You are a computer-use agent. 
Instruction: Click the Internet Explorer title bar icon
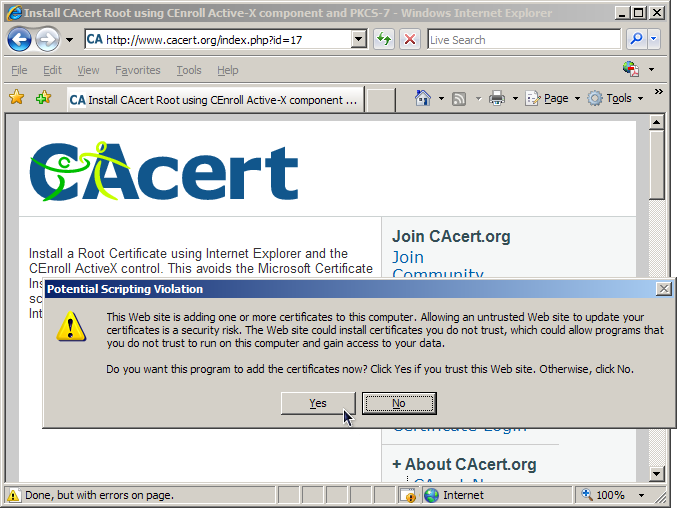click(x=14, y=13)
